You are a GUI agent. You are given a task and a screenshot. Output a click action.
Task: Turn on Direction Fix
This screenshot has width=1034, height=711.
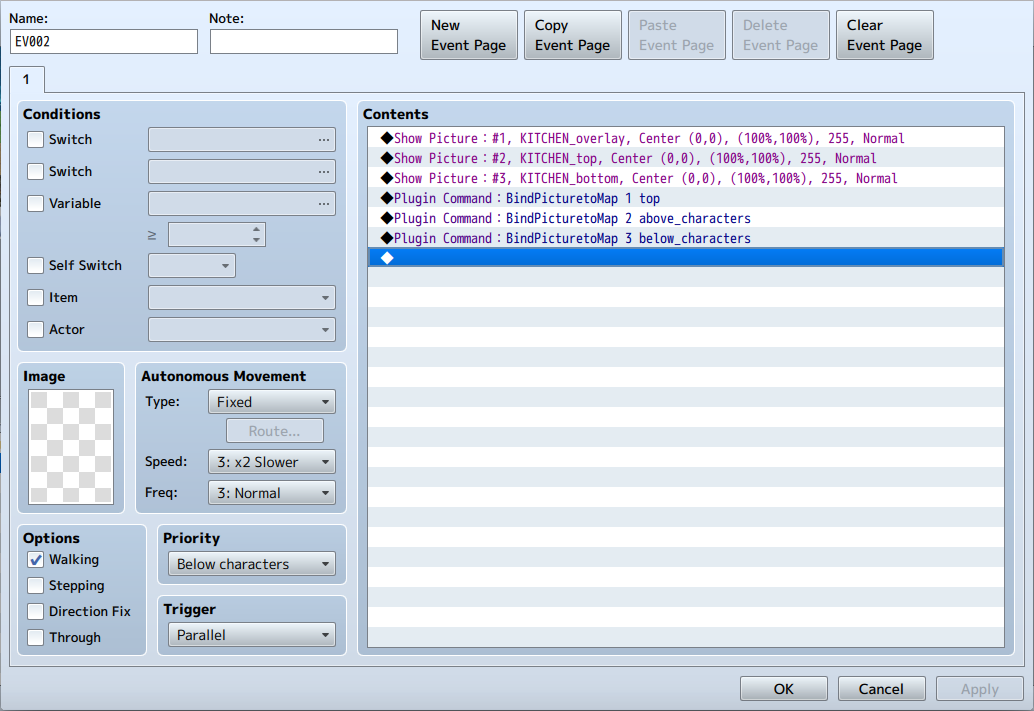pyautogui.click(x=36, y=612)
